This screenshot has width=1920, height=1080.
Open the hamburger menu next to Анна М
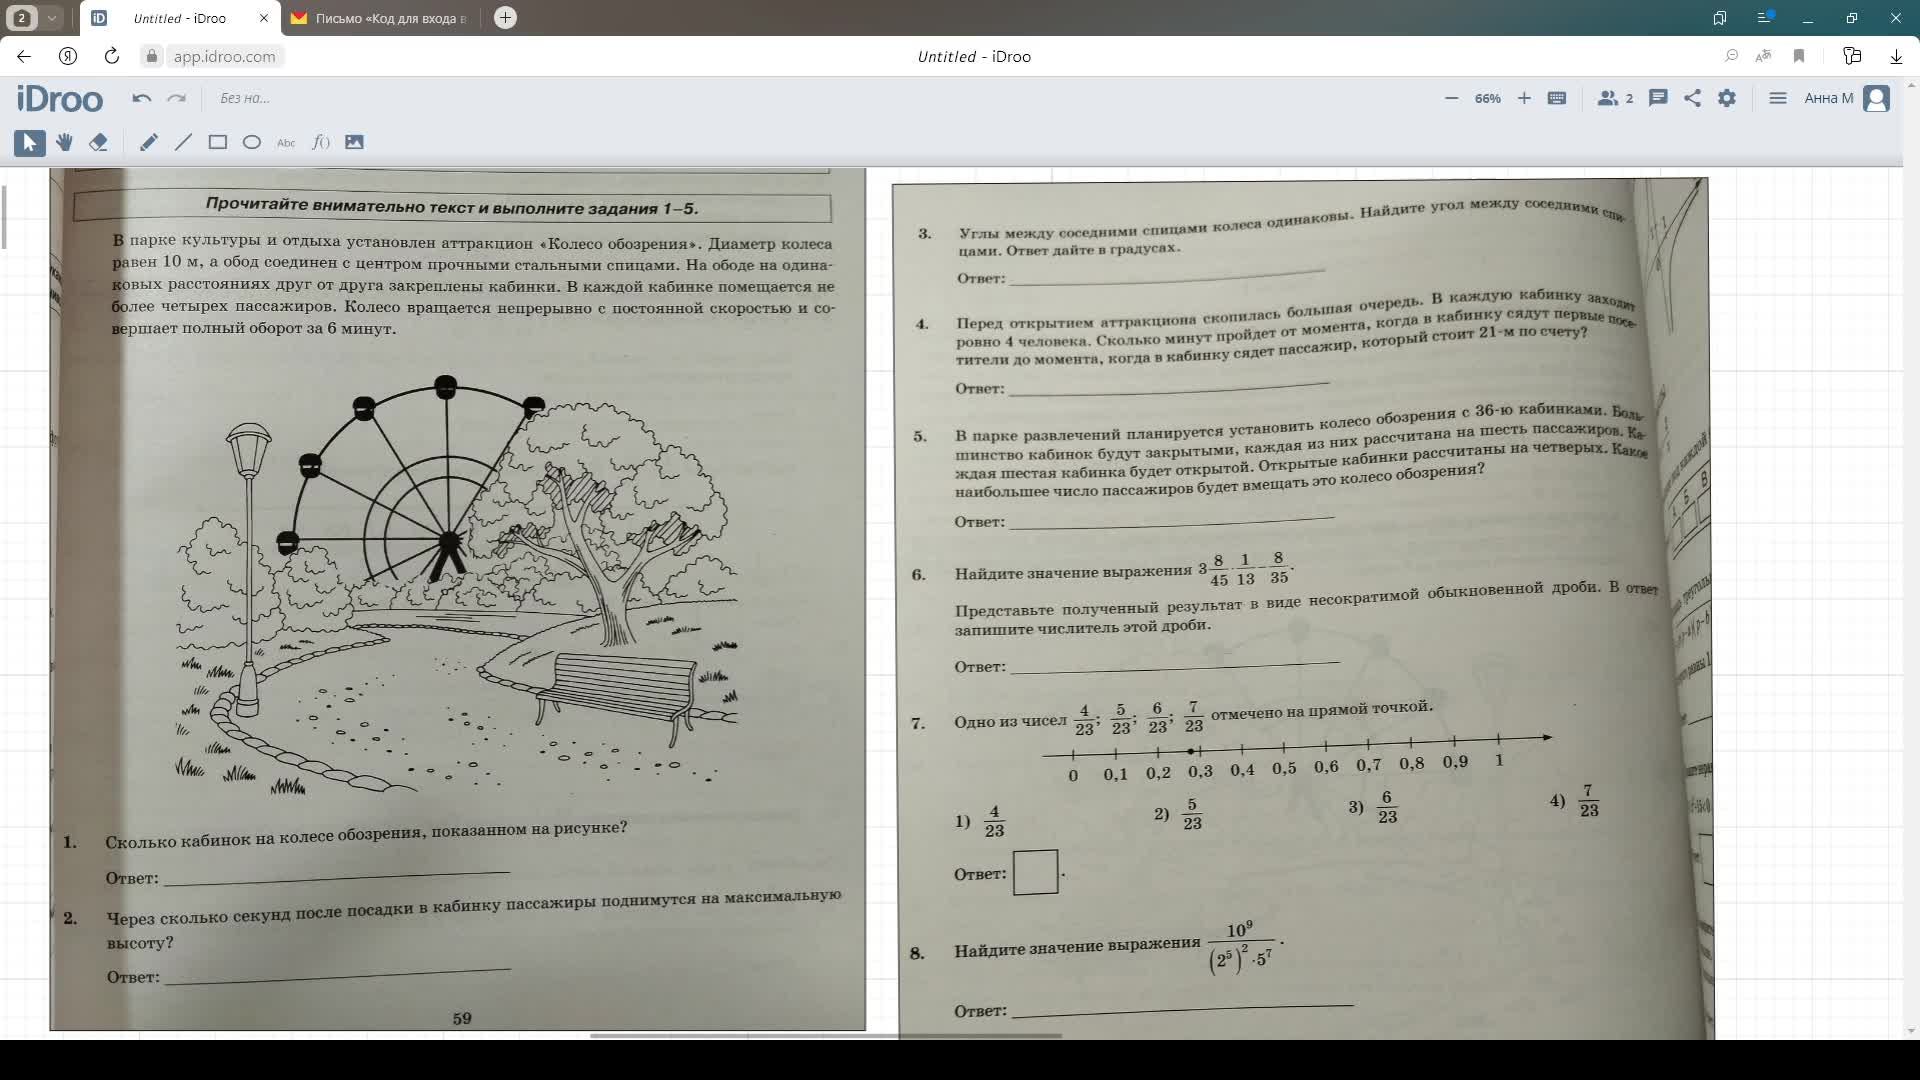pos(1777,98)
